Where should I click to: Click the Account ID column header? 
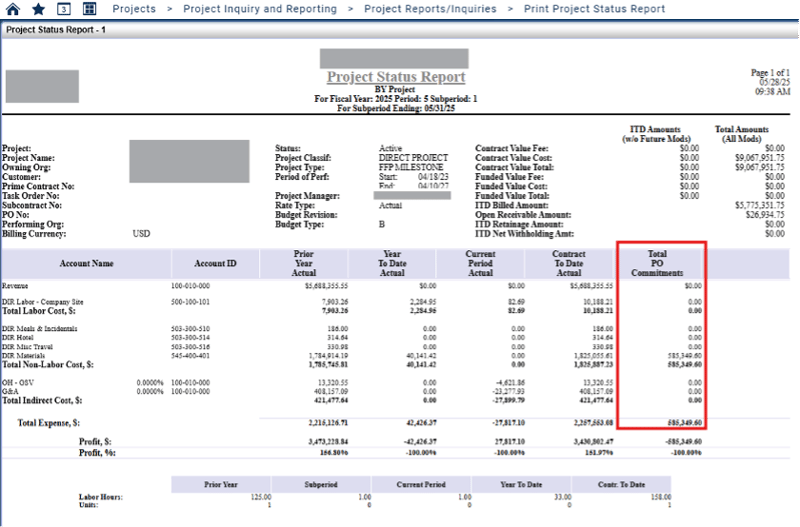[215, 264]
